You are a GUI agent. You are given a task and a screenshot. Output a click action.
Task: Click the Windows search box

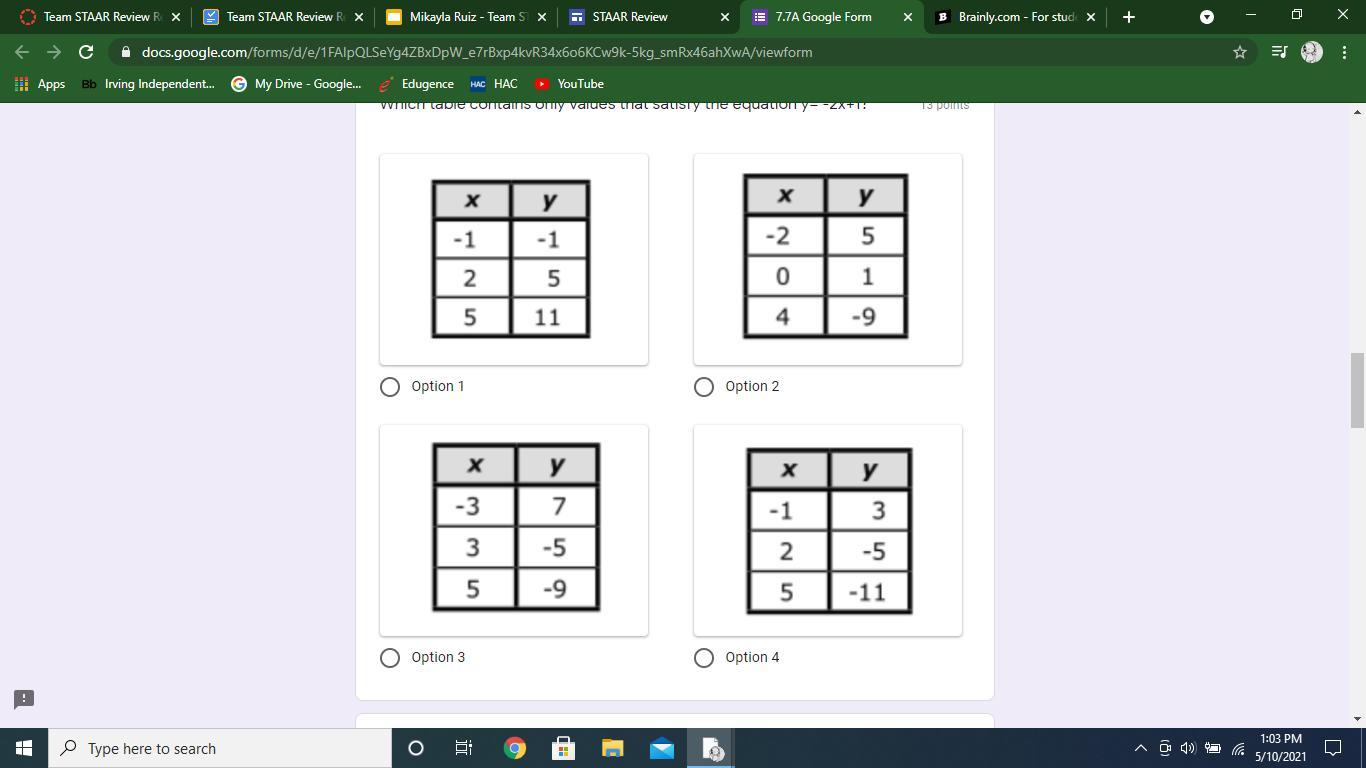(220, 748)
